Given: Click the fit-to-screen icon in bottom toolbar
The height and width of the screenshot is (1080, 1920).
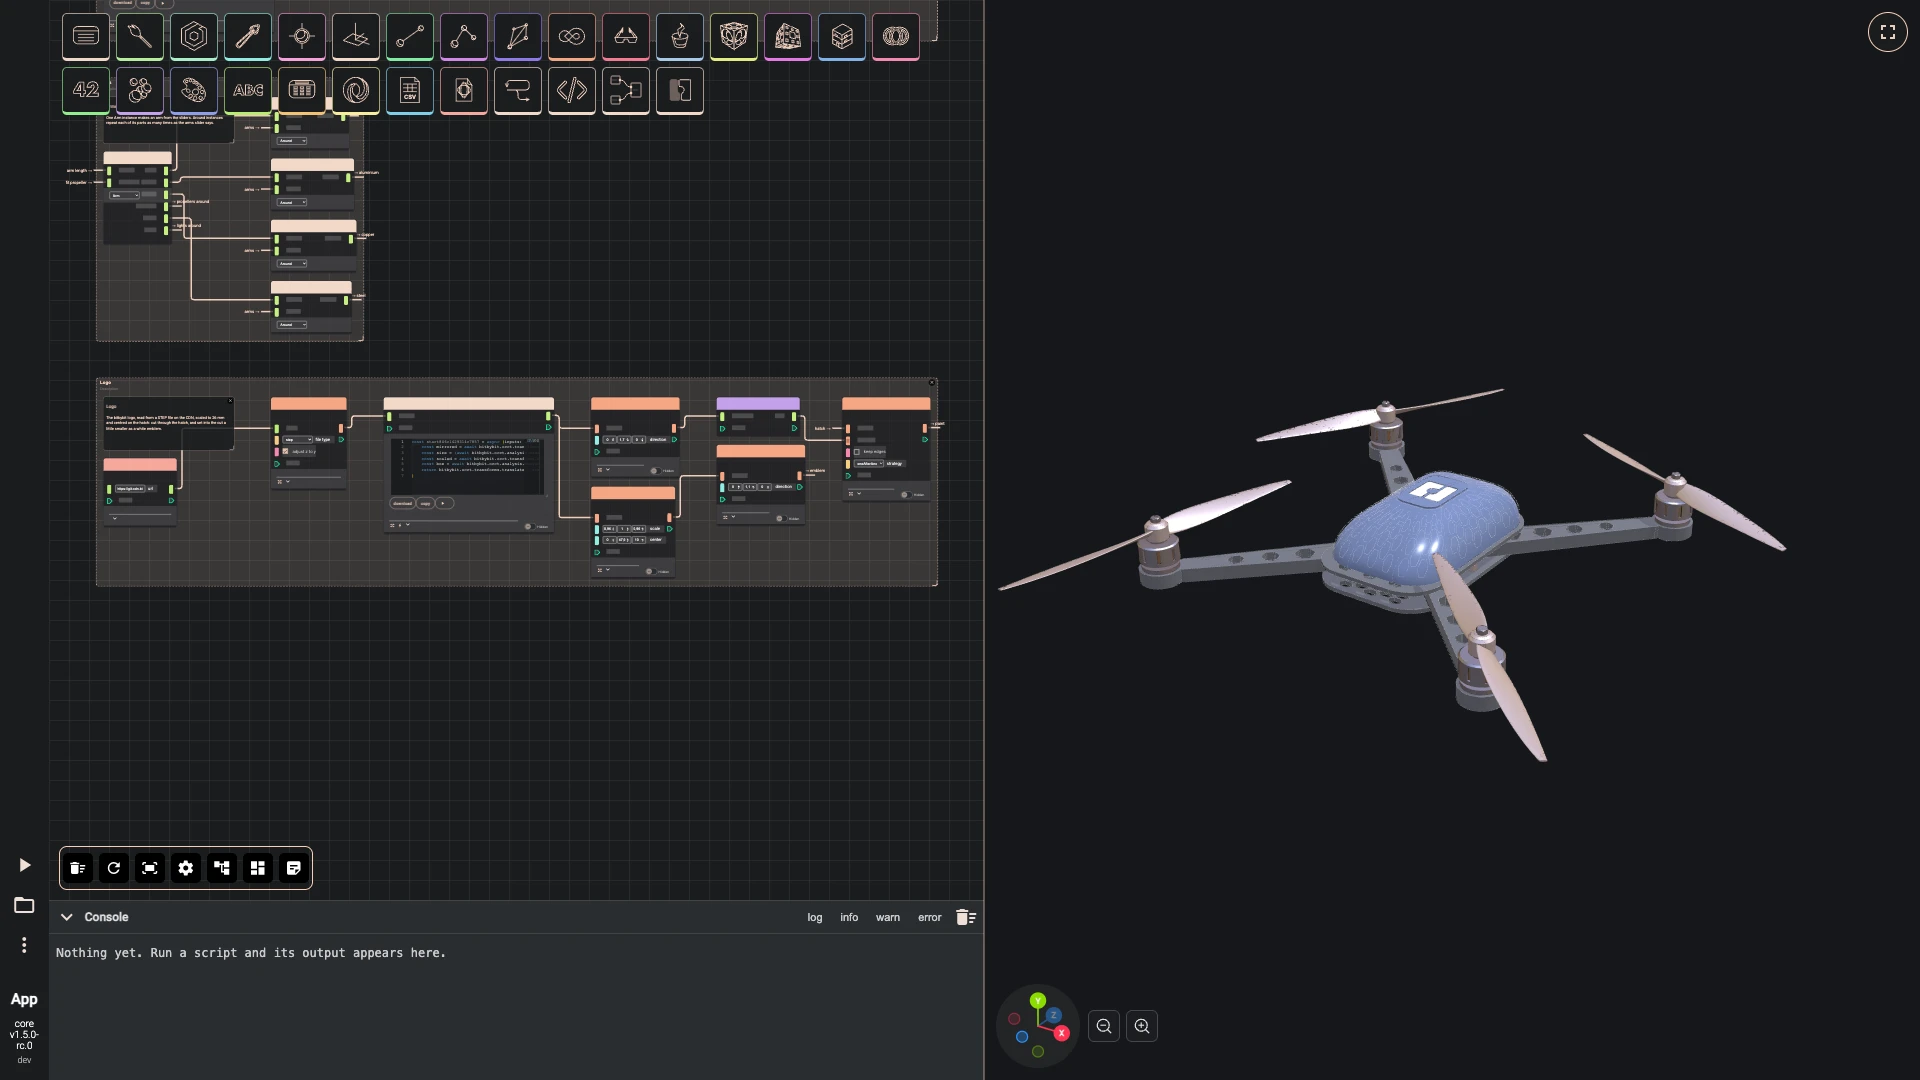Looking at the screenshot, I should pos(150,868).
